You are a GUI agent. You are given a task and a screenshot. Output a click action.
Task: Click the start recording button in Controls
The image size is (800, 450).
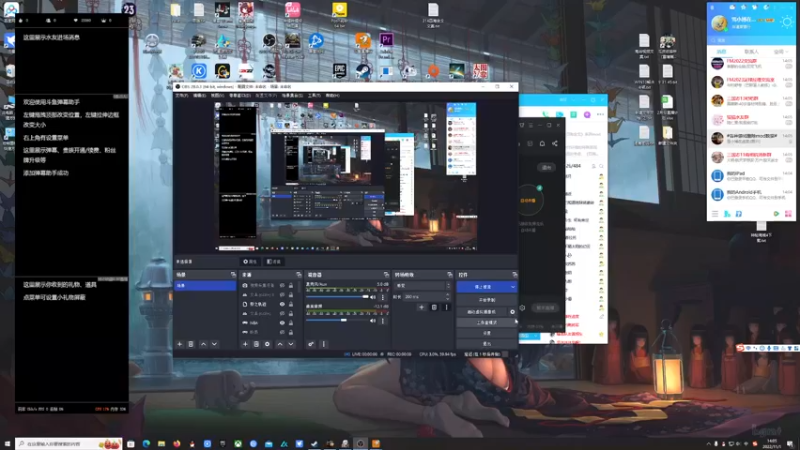tap(487, 300)
